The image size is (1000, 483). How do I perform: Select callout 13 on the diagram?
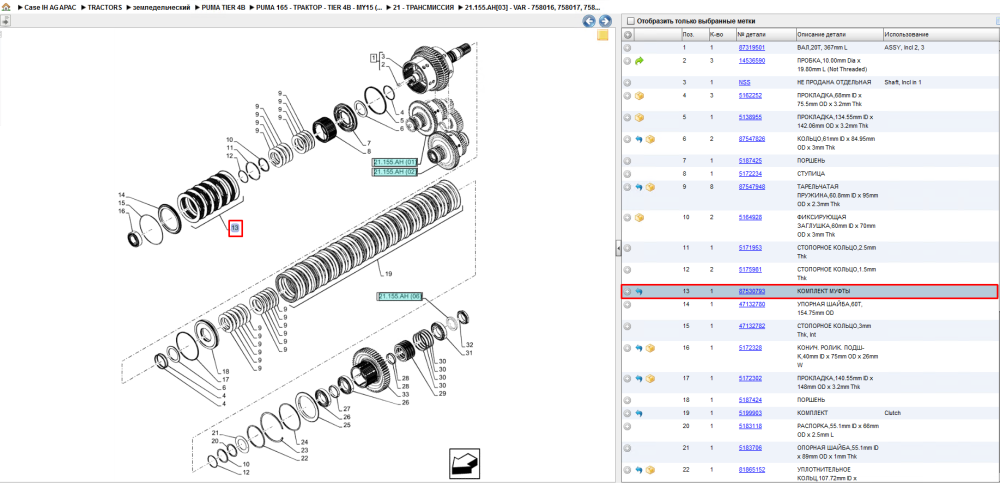tap(236, 228)
